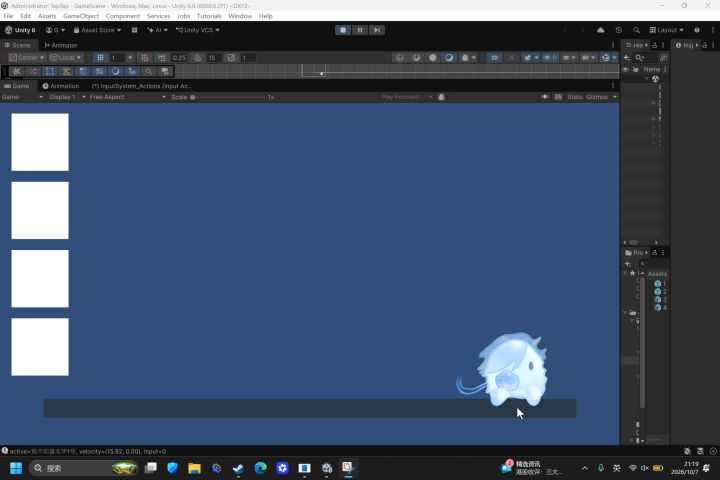Pause the running game
This screenshot has height=480, width=720.
(360, 30)
